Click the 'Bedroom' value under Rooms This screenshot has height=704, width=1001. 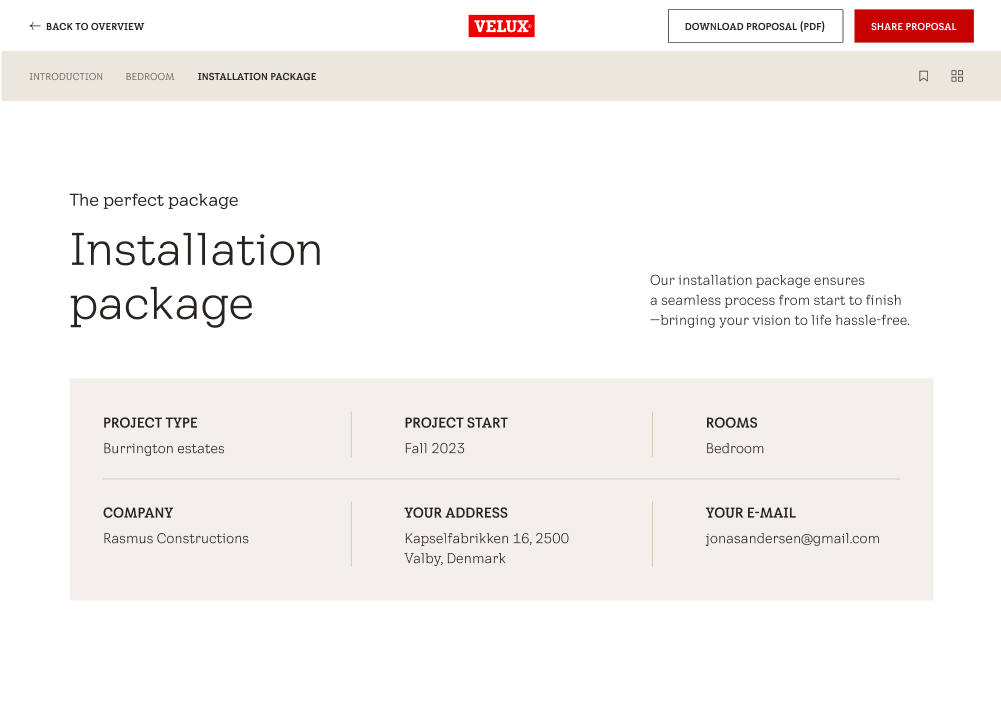click(735, 449)
